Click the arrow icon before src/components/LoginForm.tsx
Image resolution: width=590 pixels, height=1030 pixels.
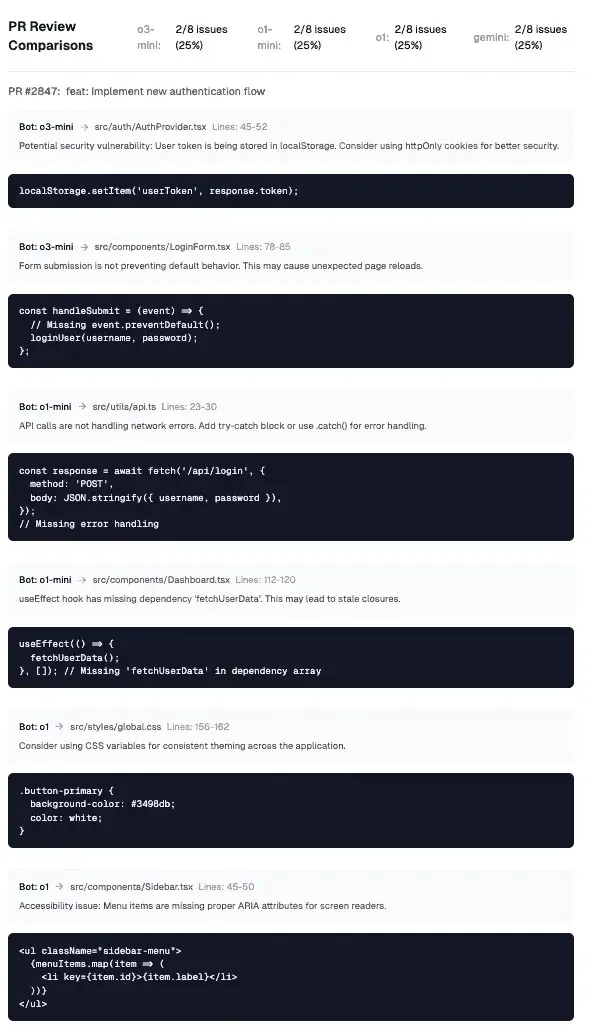84,247
